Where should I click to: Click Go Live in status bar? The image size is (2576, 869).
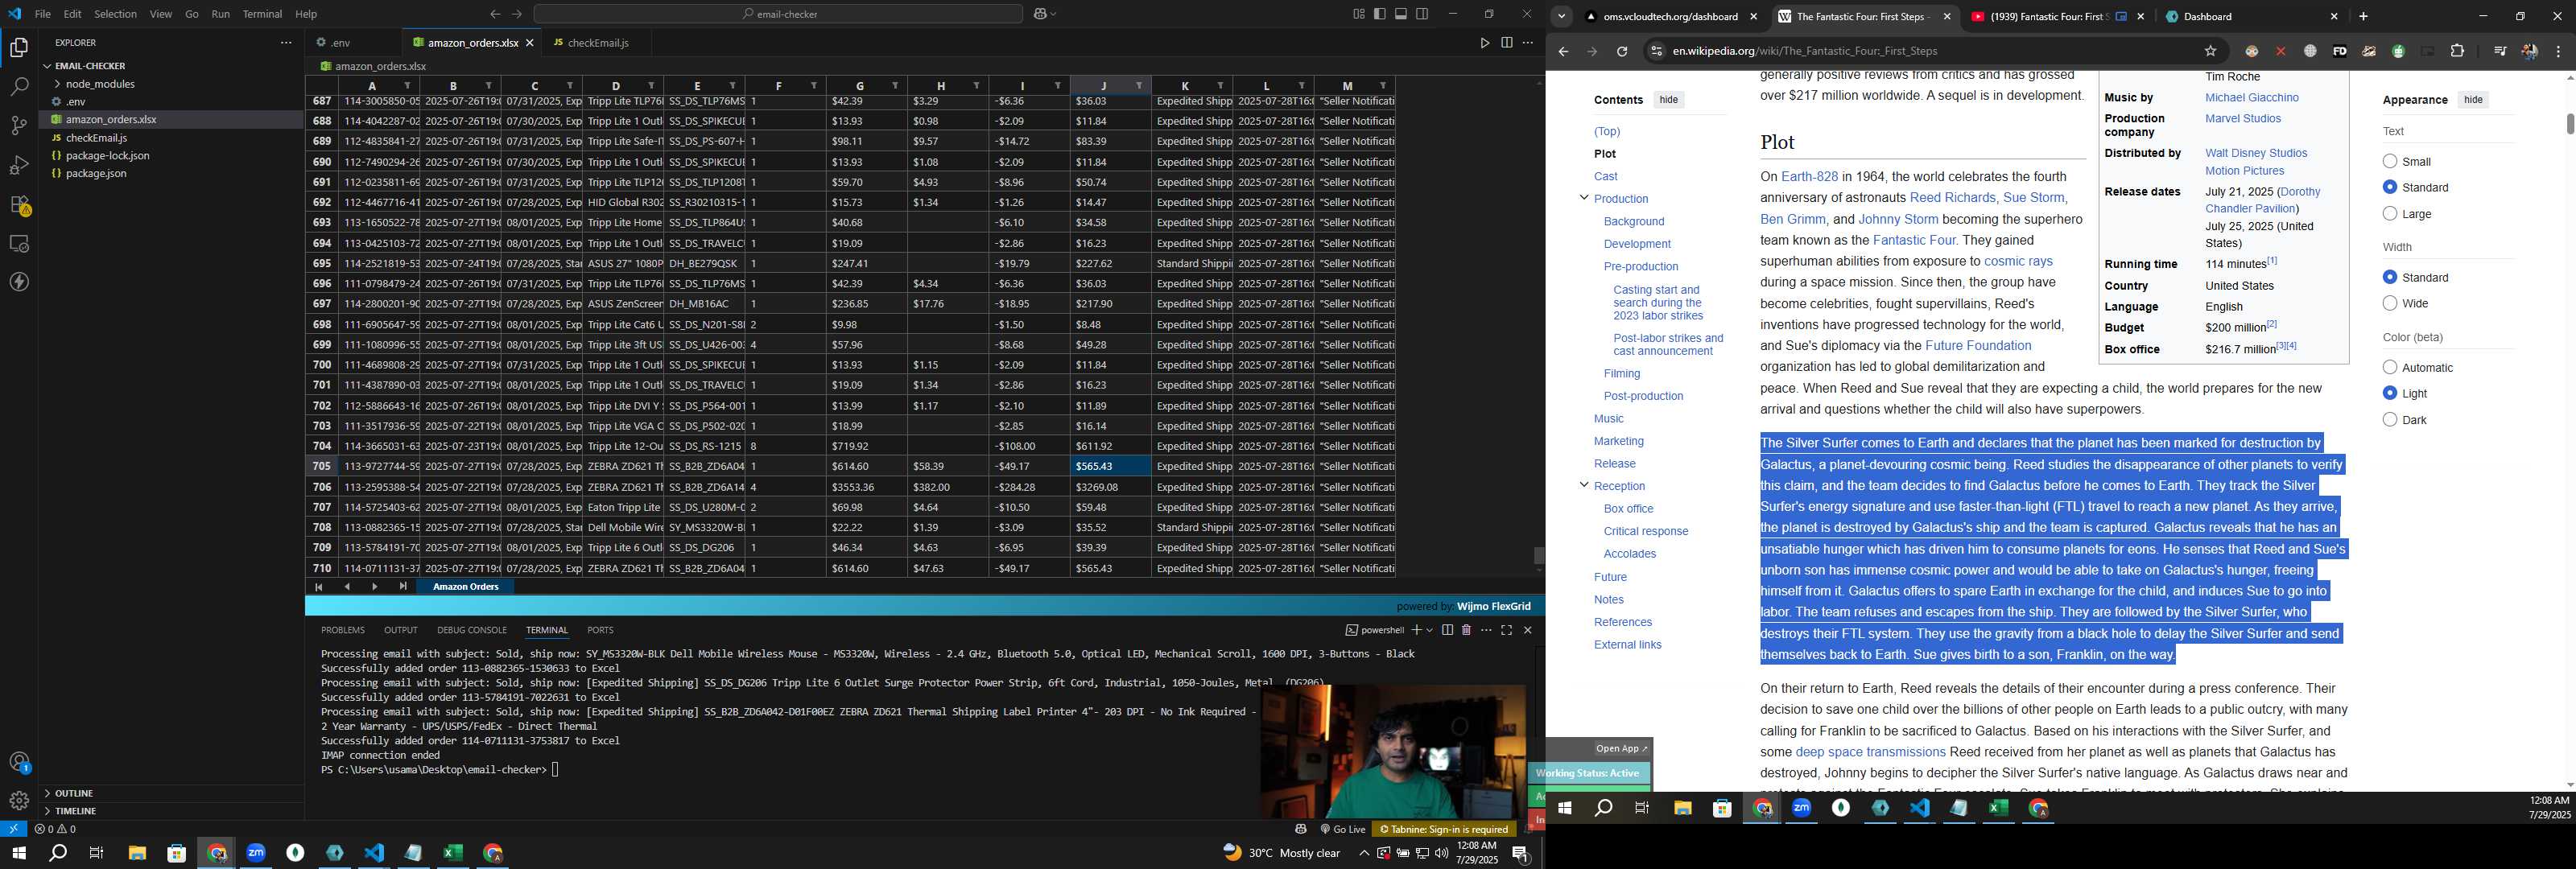coord(1343,829)
